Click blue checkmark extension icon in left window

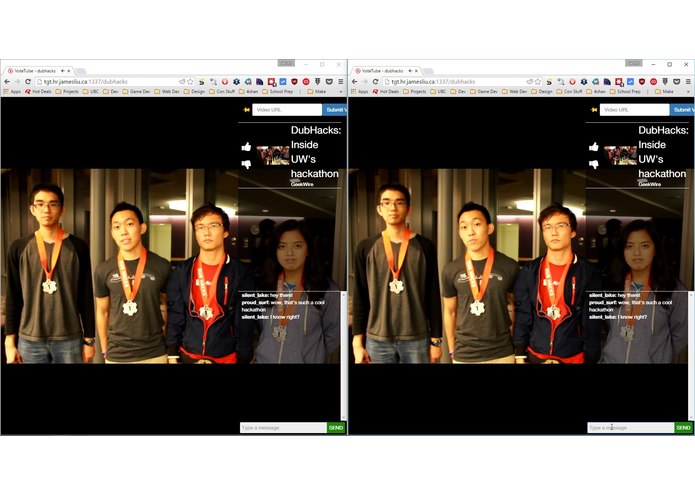283,82
